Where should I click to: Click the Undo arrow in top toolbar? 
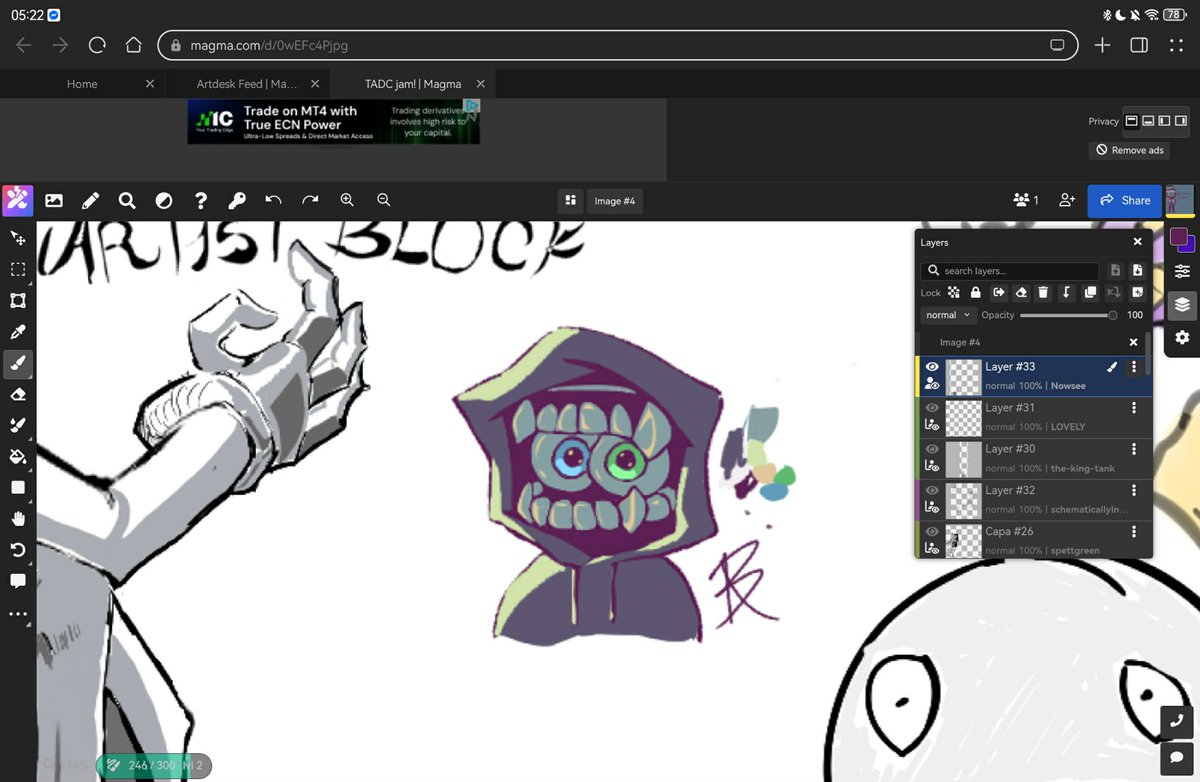point(273,200)
